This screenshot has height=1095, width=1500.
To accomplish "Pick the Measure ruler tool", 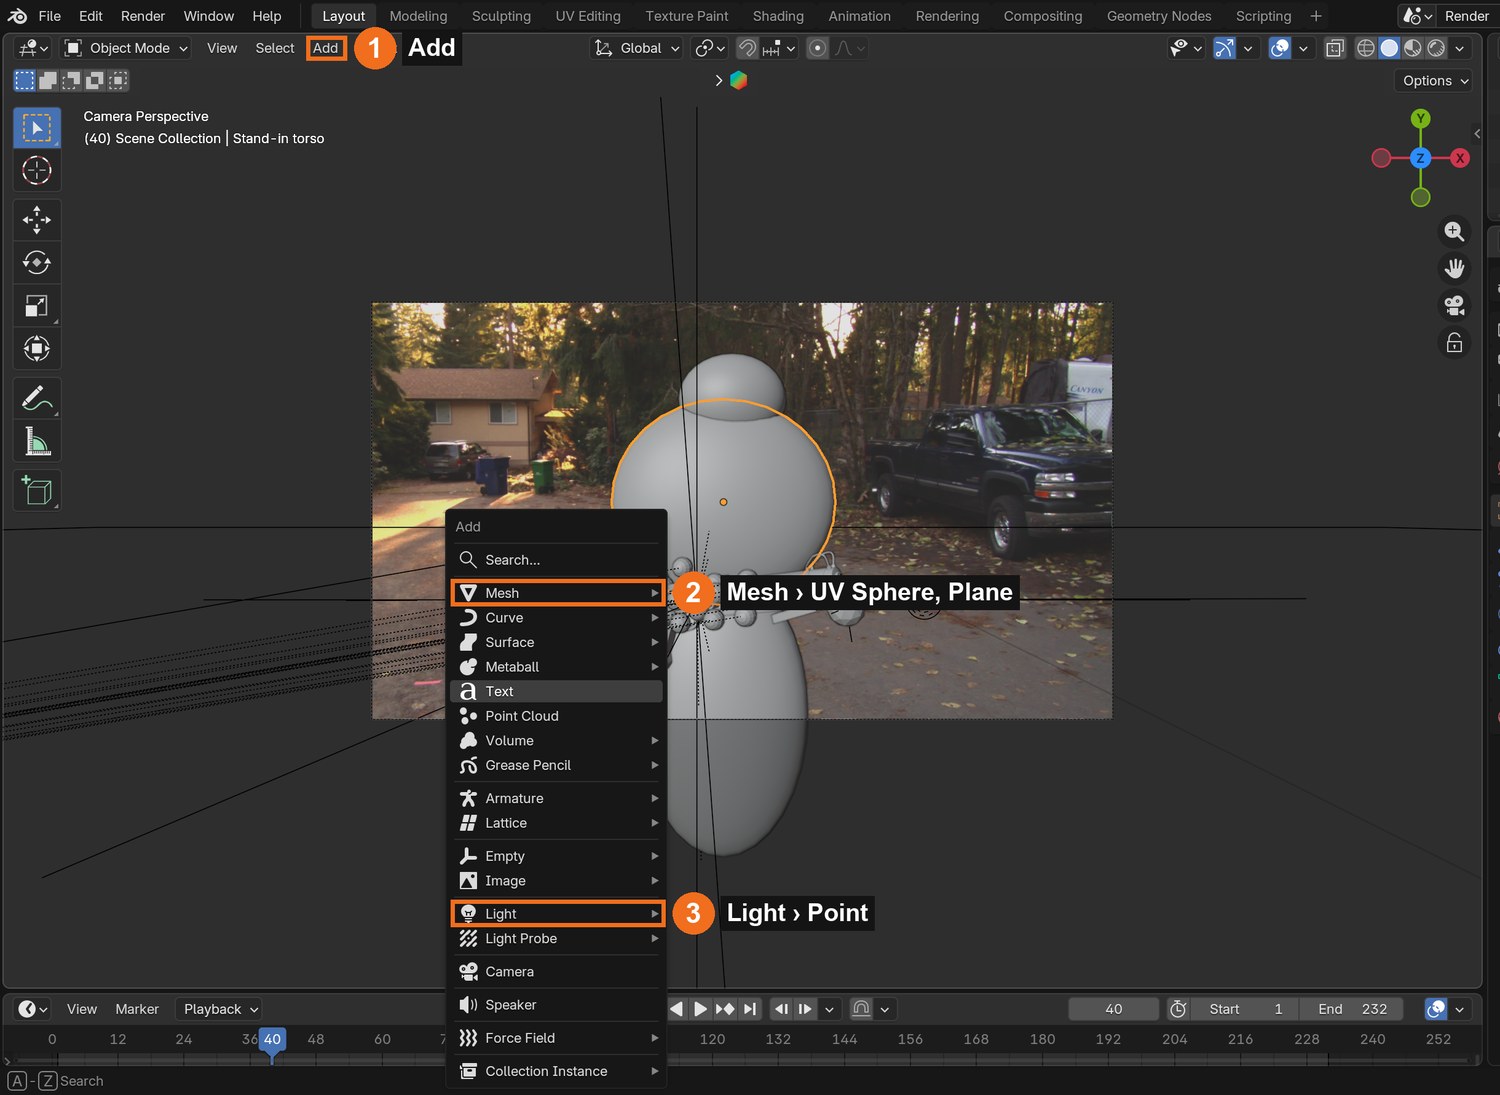I will tap(37, 441).
